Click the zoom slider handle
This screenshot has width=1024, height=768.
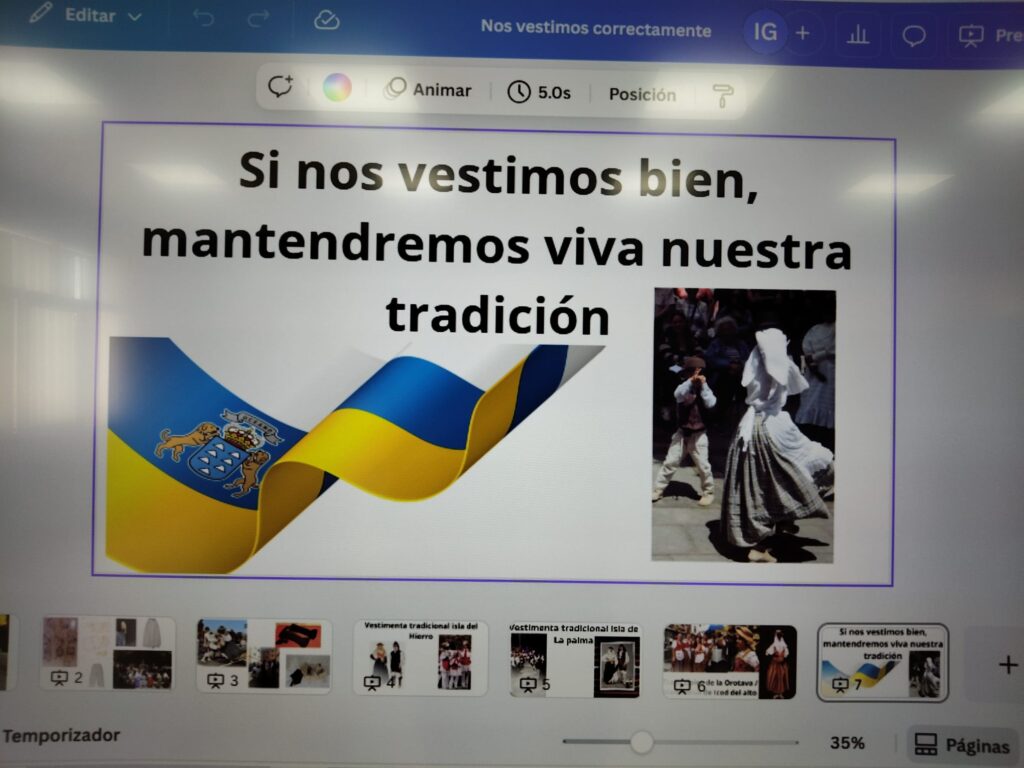point(642,742)
